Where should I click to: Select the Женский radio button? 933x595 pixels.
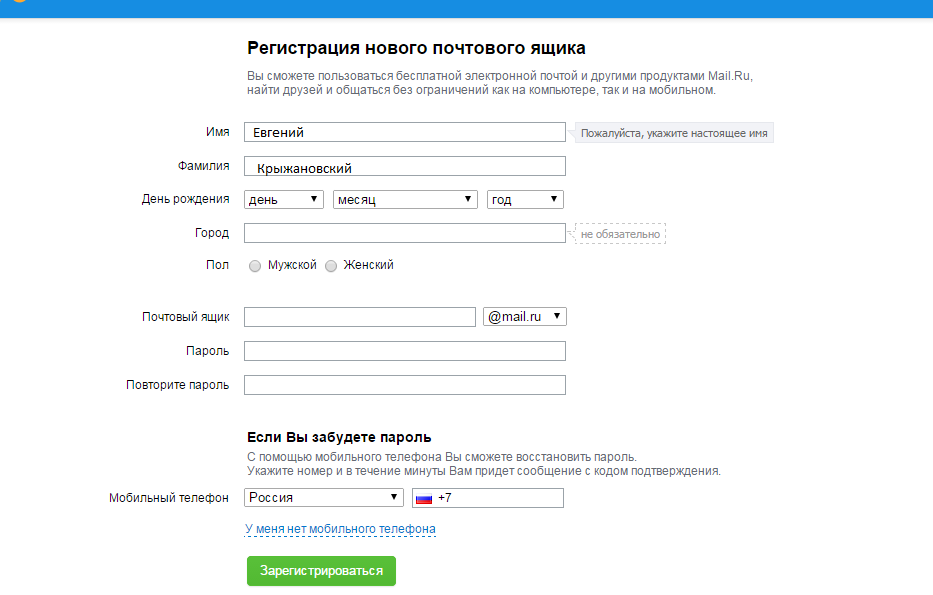331,266
